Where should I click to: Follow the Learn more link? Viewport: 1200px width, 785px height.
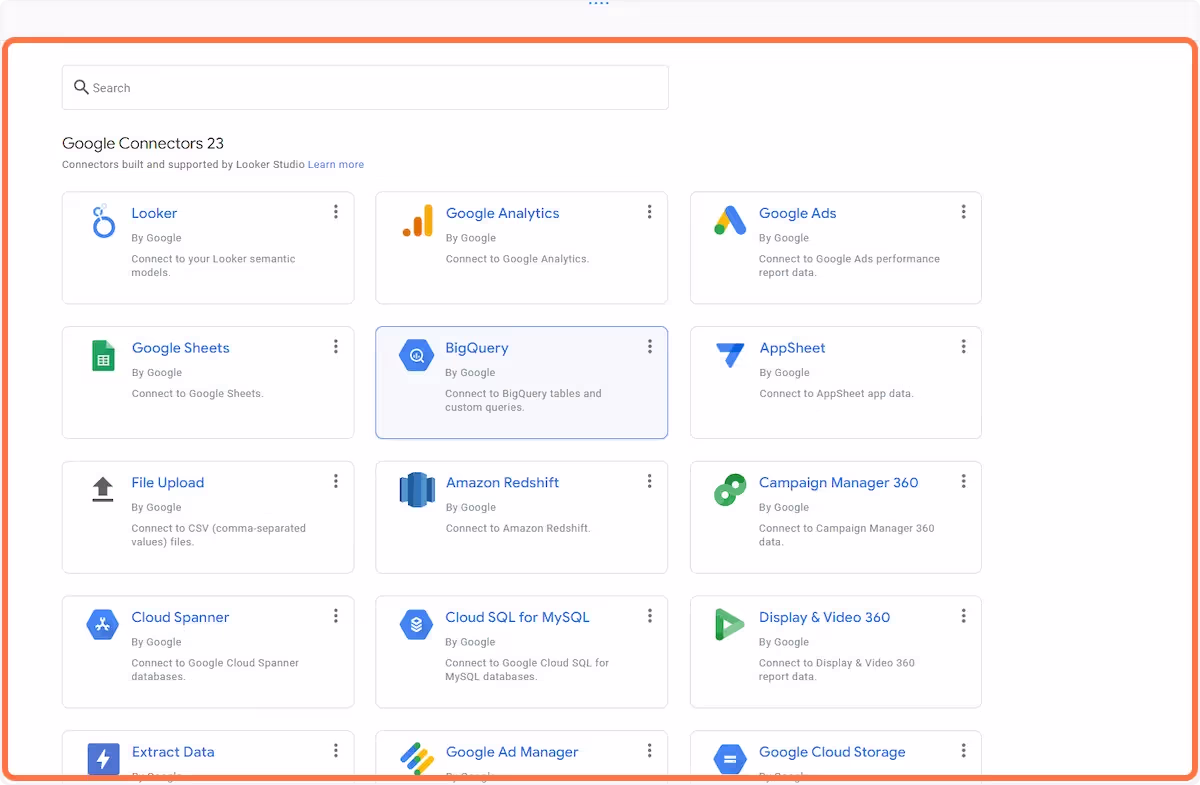pos(336,165)
